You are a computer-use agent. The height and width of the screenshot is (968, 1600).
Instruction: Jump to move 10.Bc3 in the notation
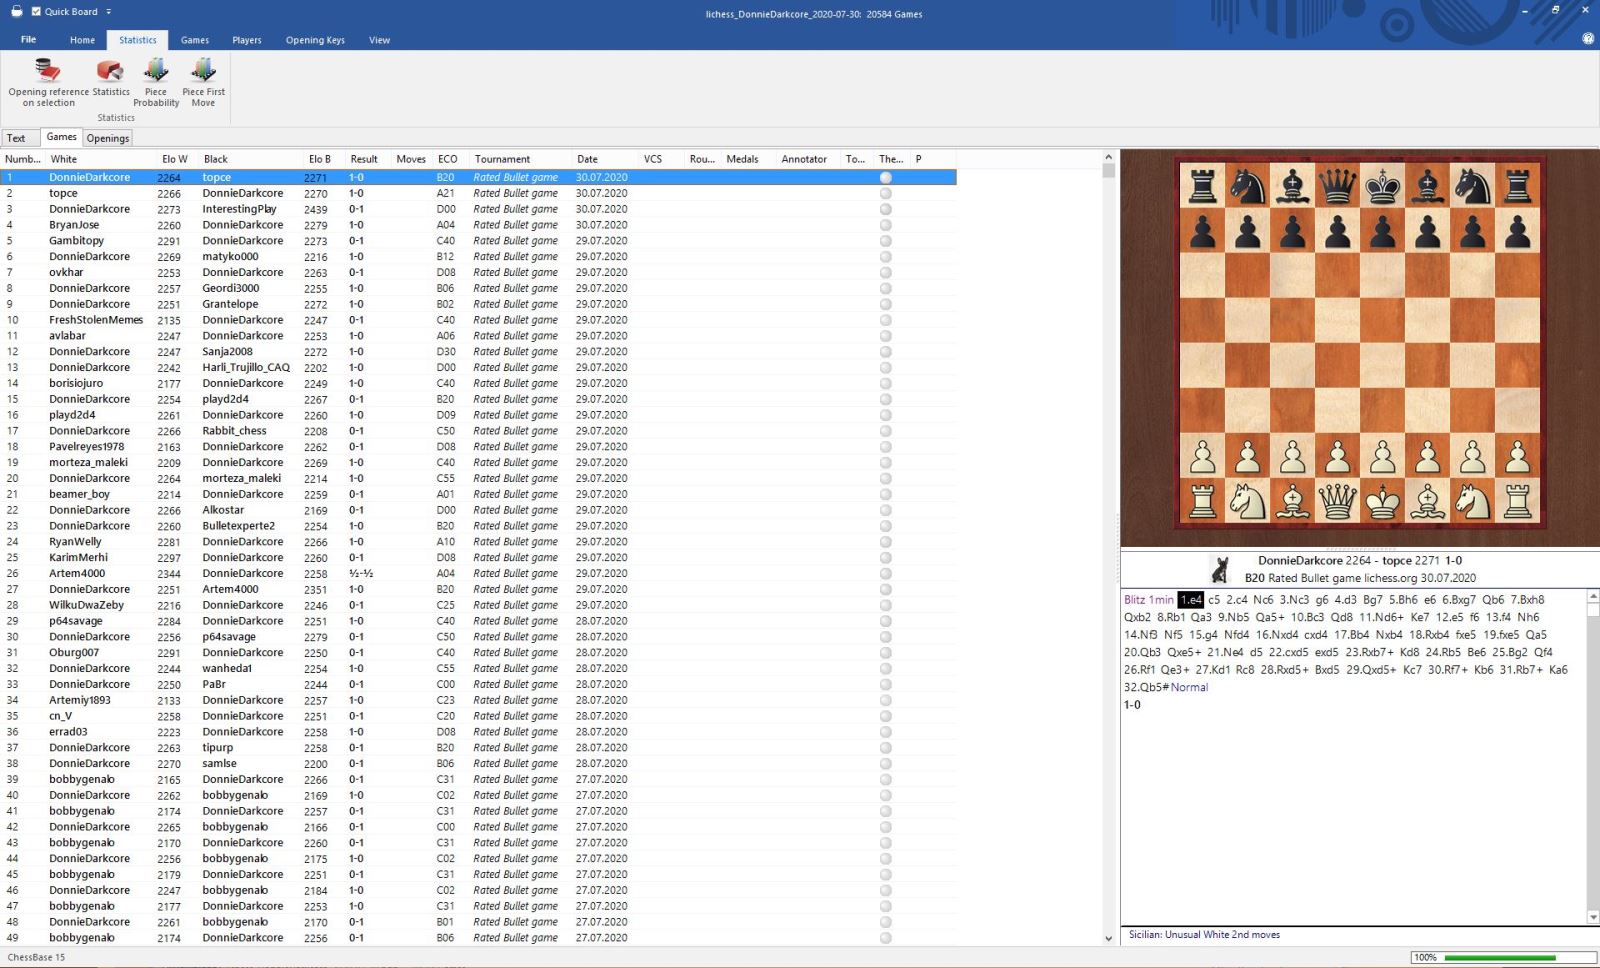[x=1307, y=617]
